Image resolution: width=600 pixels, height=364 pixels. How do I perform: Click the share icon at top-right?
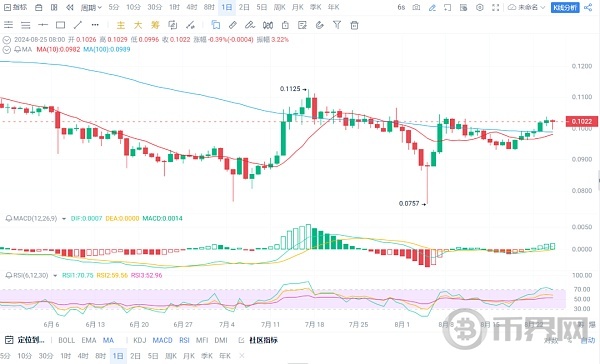coord(588,7)
